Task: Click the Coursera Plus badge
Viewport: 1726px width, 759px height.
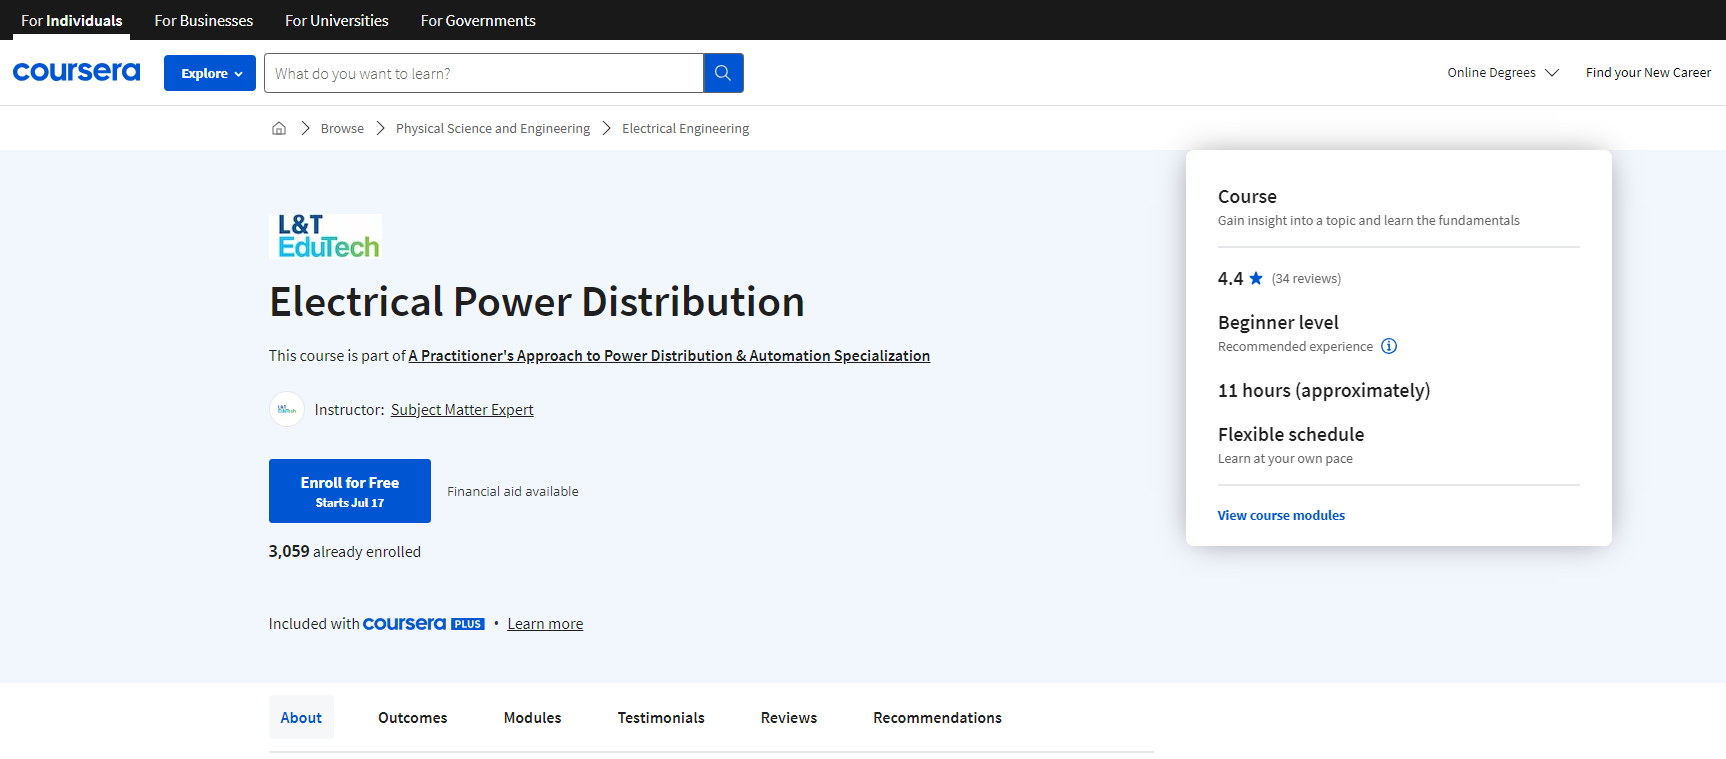Action: point(423,624)
